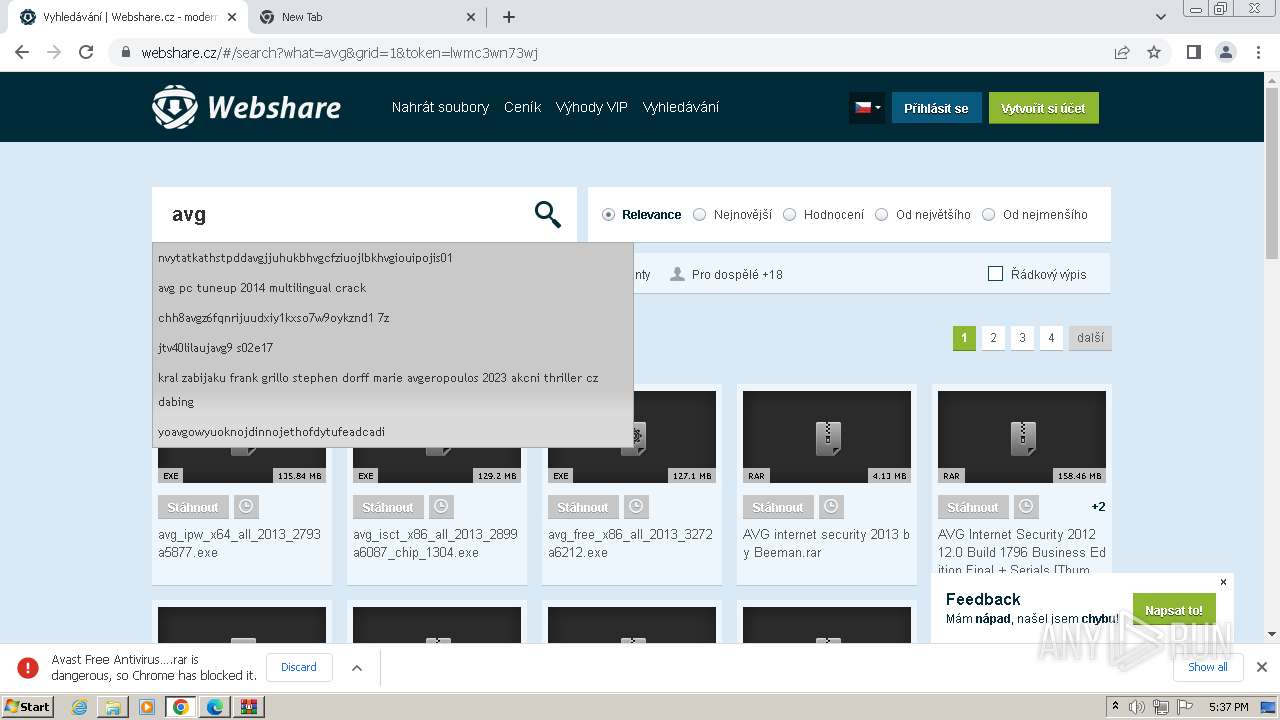Image resolution: width=1280 pixels, height=720 pixels.
Task: Close the Feedback widget
Action: tap(1223, 582)
